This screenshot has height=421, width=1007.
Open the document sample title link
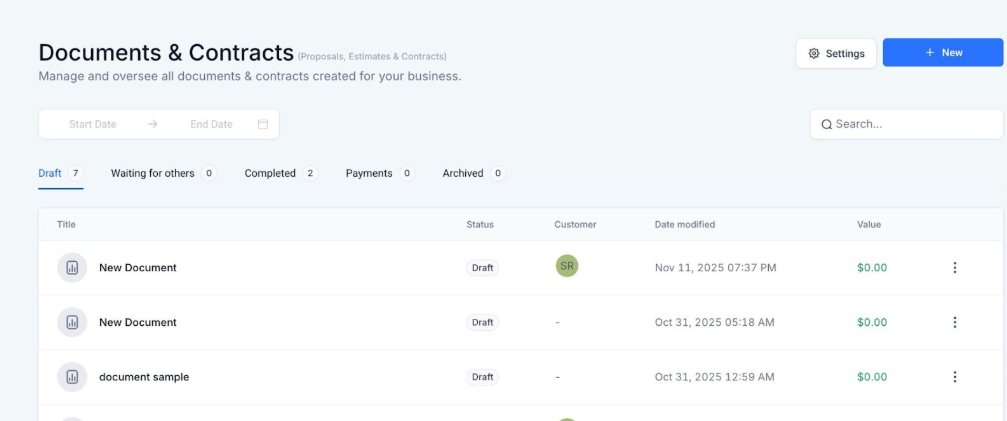144,377
